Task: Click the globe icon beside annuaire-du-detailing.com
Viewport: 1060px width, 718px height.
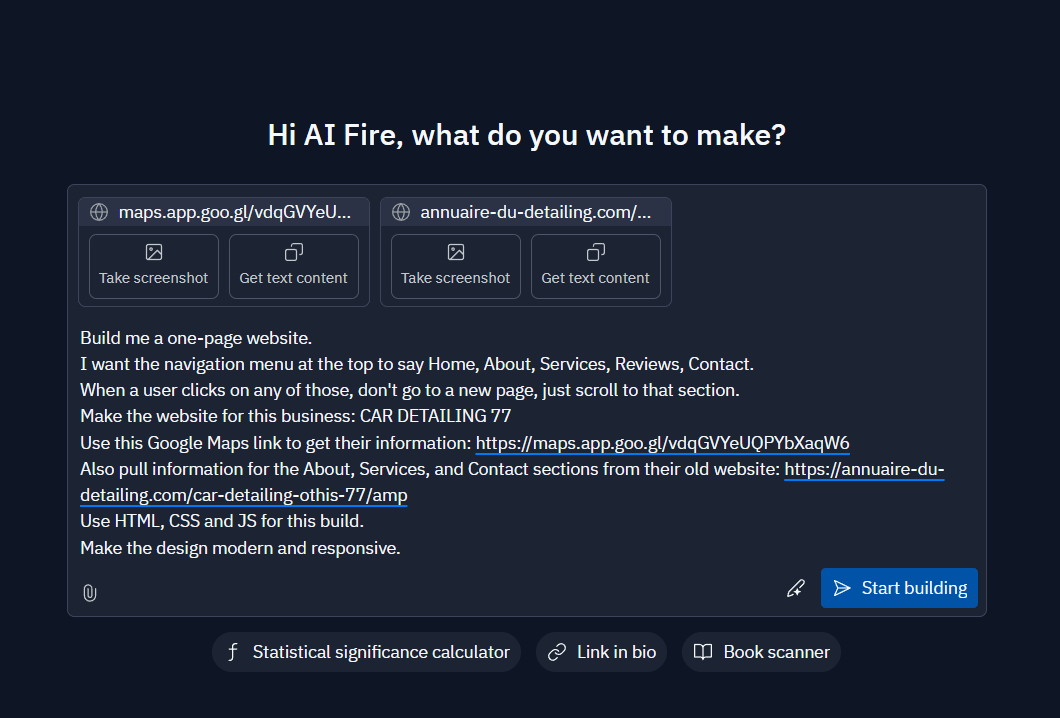Action: (x=401, y=212)
